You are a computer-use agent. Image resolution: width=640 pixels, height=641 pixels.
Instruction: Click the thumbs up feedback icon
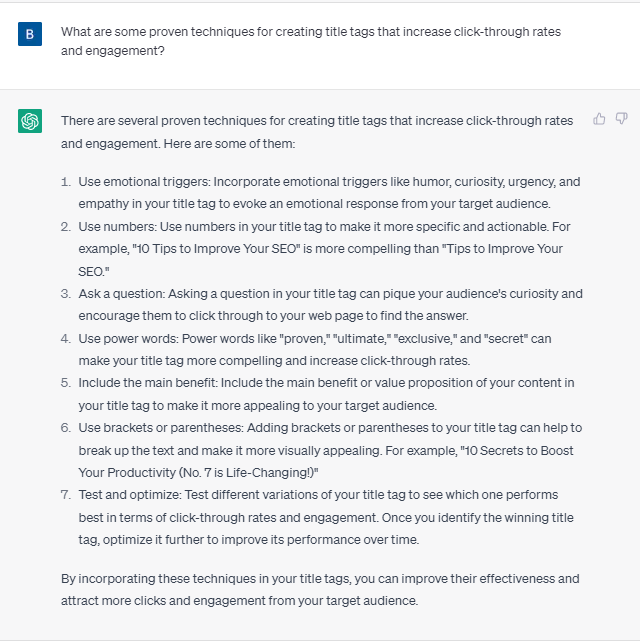(x=599, y=119)
